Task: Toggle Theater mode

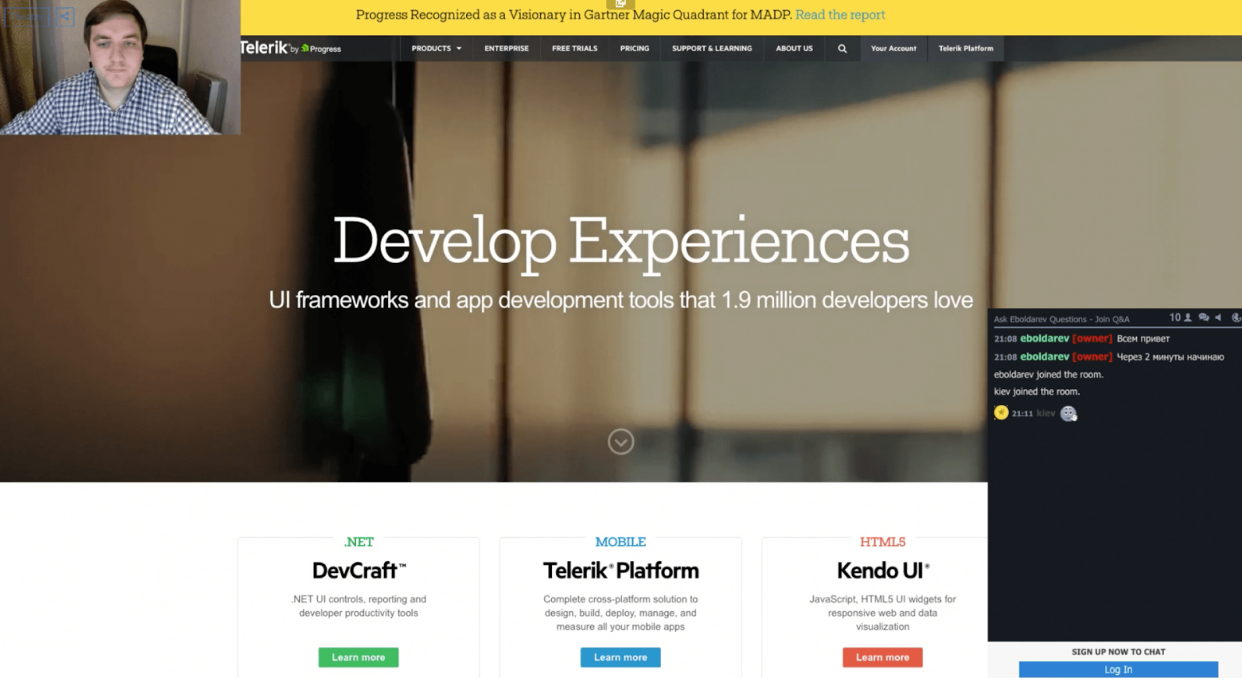Action: pos(26,17)
